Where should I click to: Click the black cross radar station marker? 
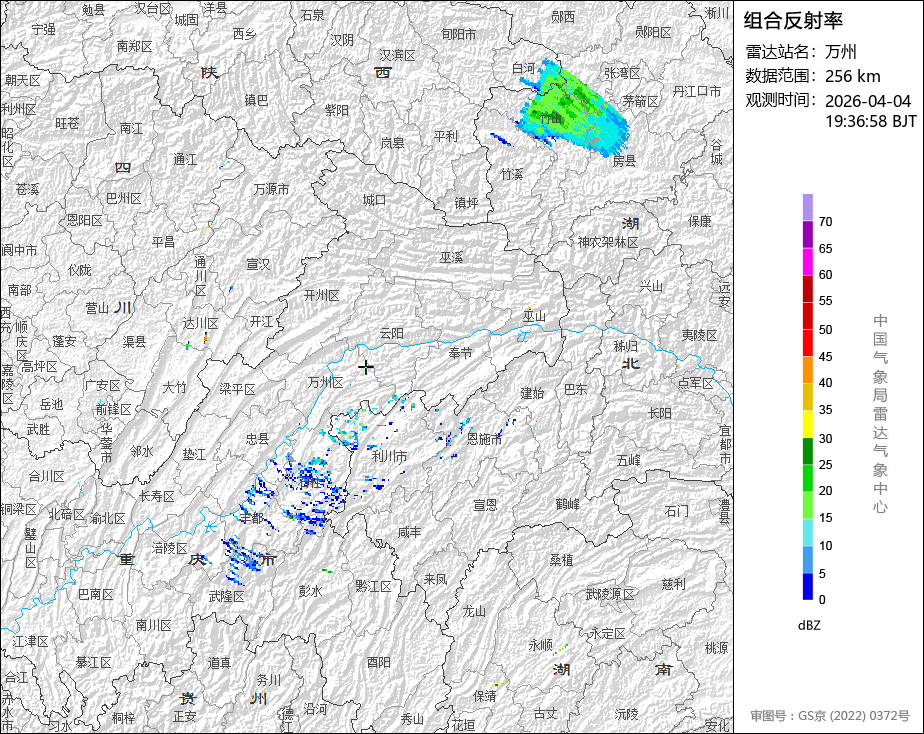[x=366, y=368]
